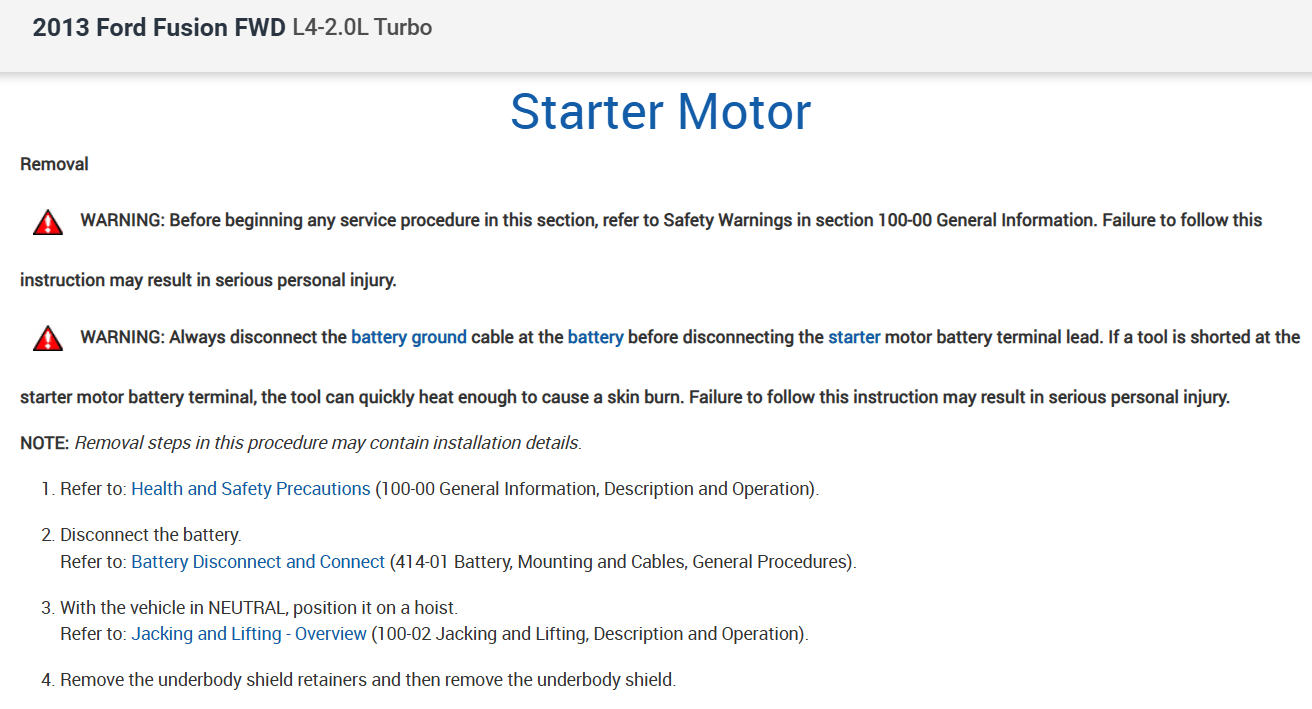Click the L4-2.0L Turbo engine label
Viewport: 1312px width, 709px height.
click(362, 28)
